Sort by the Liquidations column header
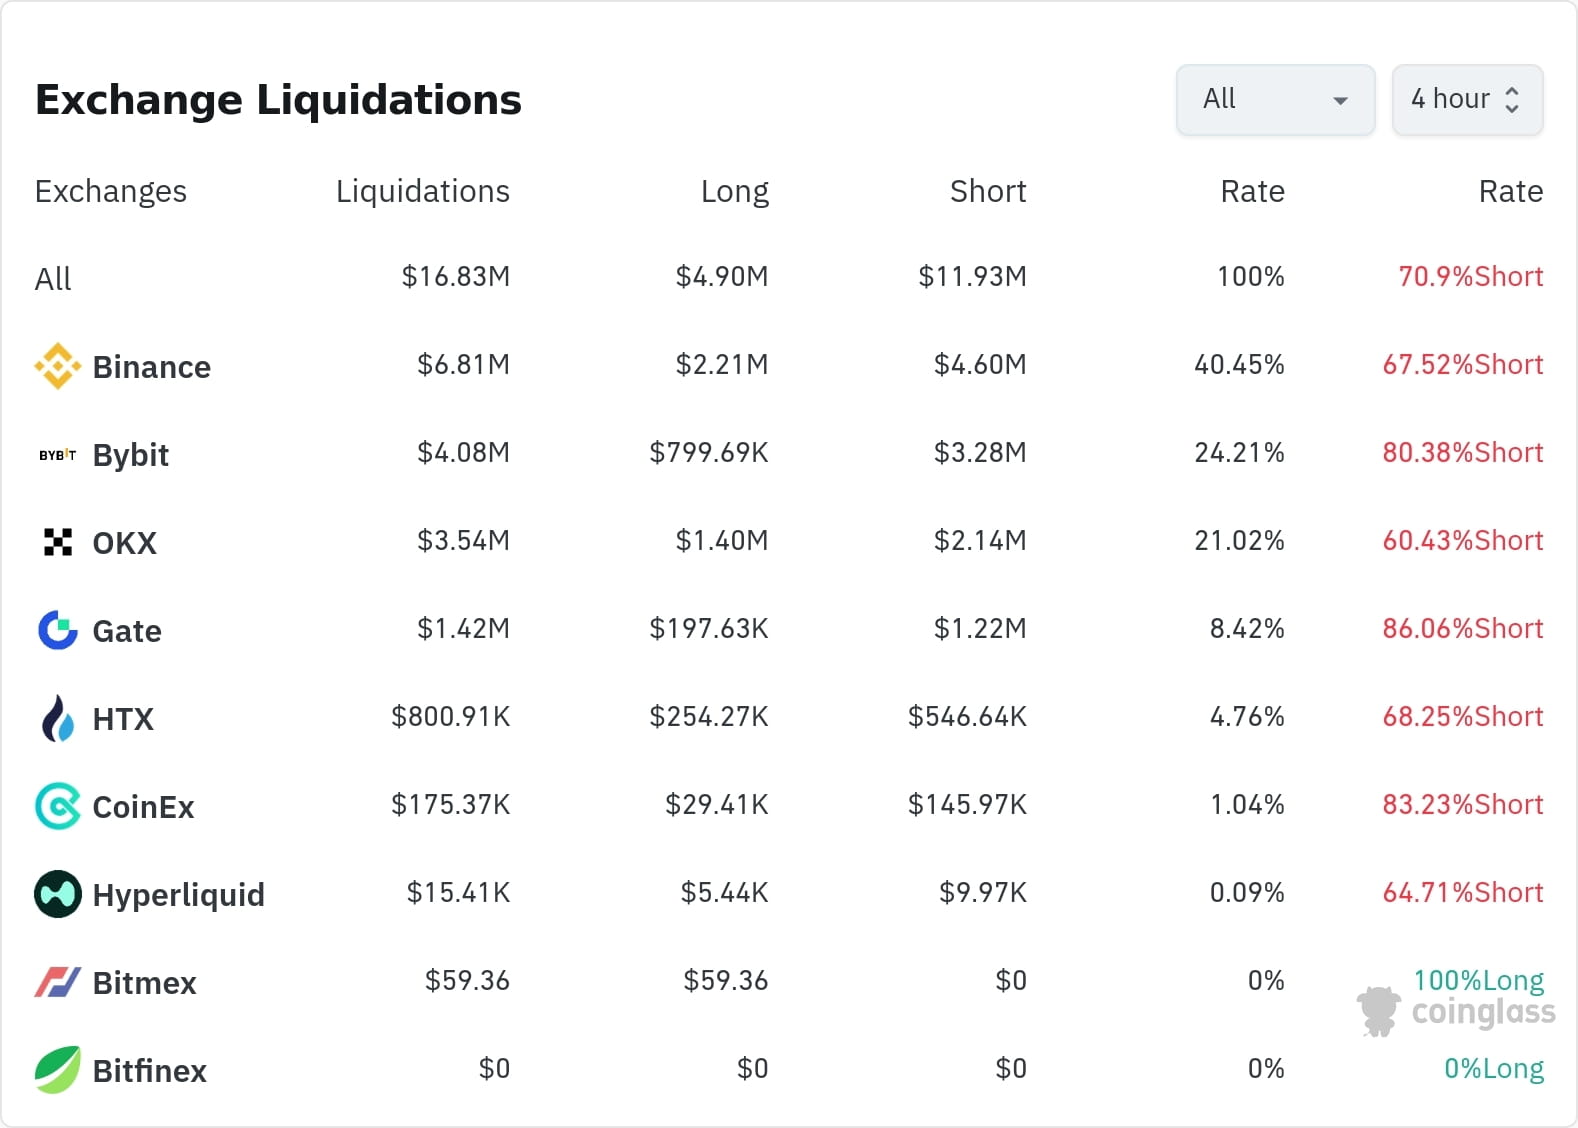 422,191
